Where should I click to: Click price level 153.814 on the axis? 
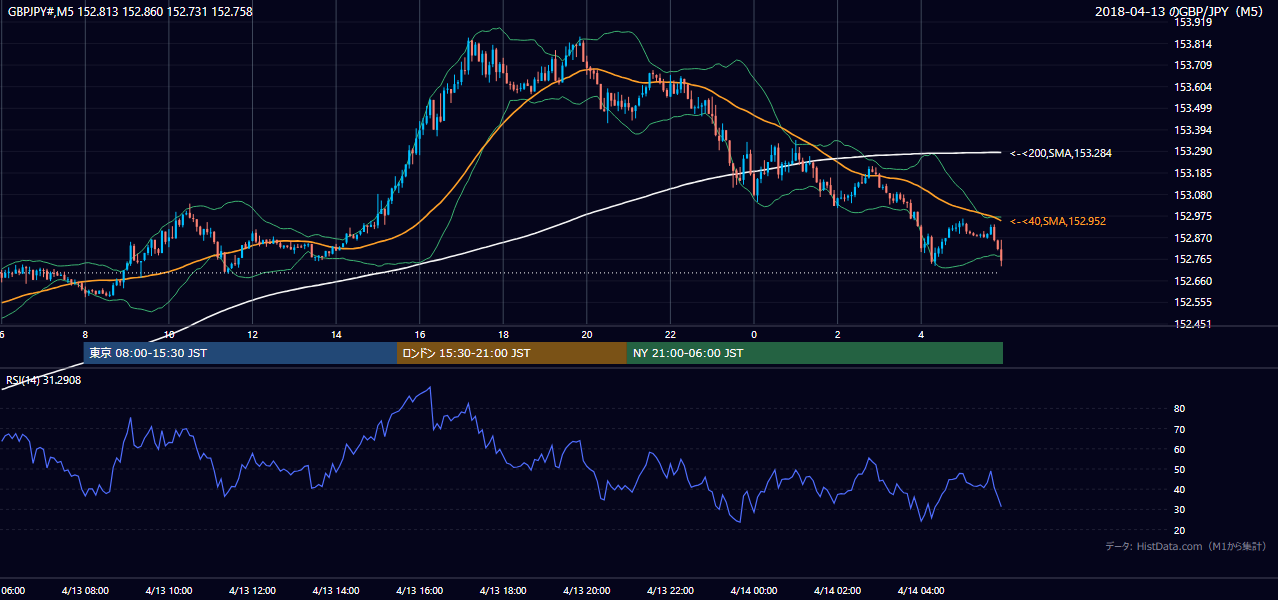point(1193,44)
